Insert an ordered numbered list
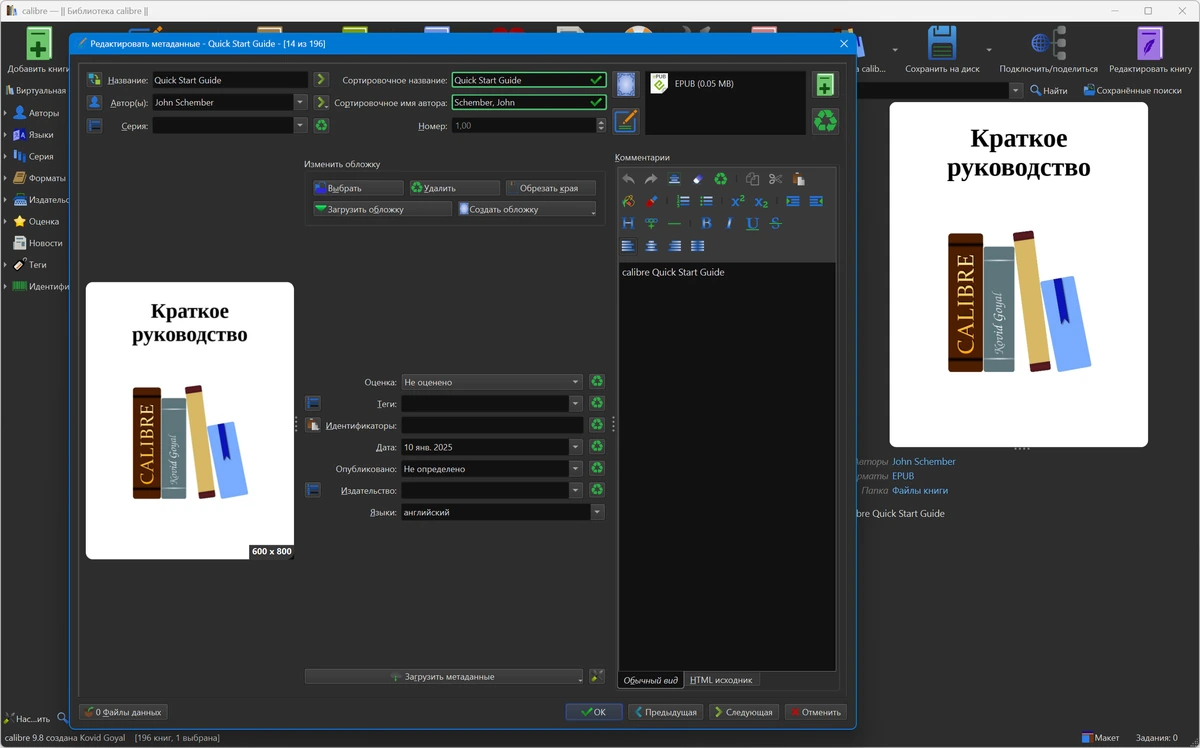Screen dimensions: 1200x748 click(x=683, y=201)
